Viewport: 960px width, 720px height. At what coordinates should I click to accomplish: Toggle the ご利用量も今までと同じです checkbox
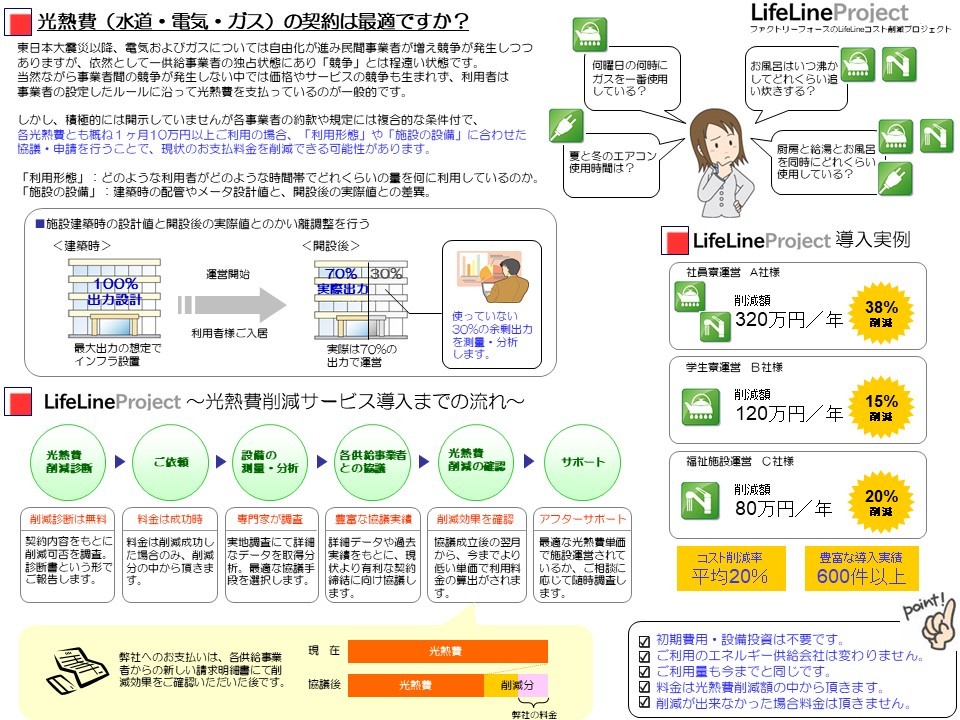pyautogui.click(x=644, y=672)
